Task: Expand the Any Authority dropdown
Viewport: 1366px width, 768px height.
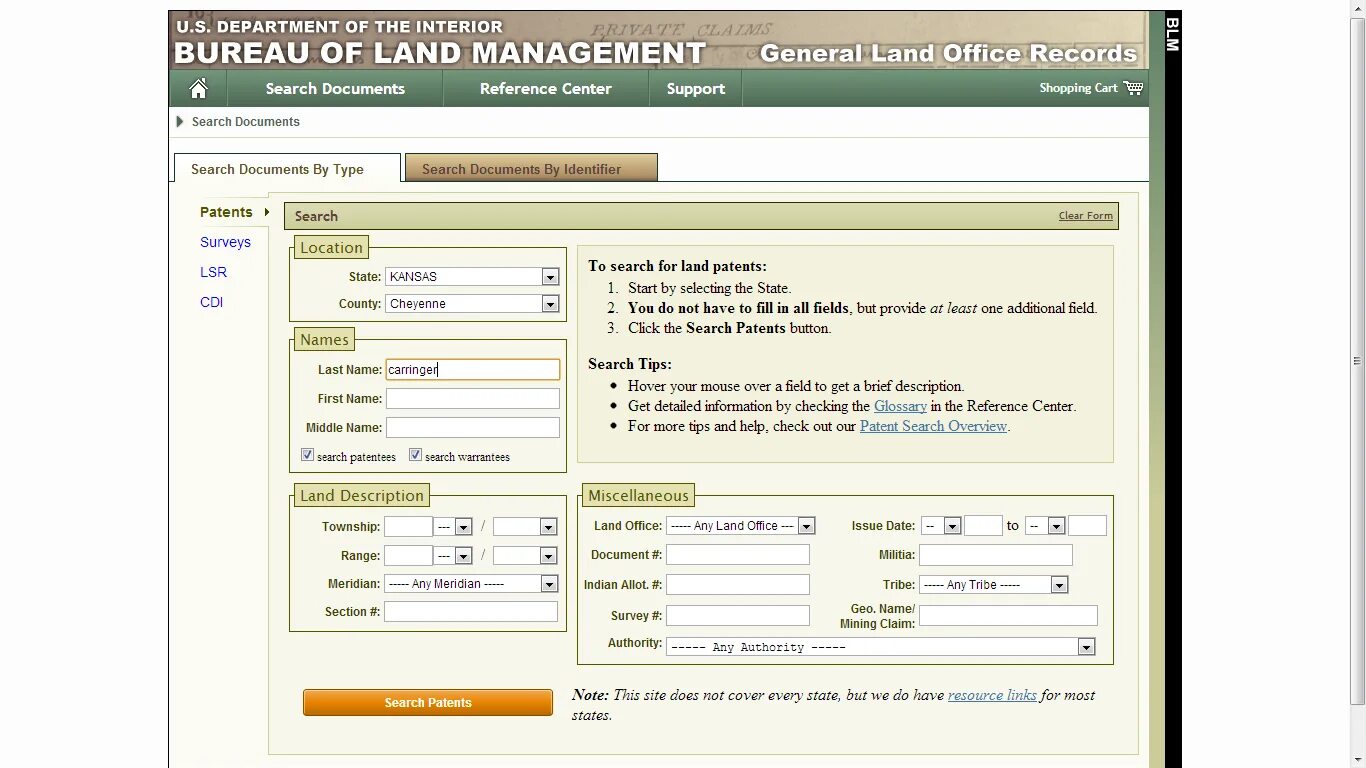Action: click(x=881, y=647)
